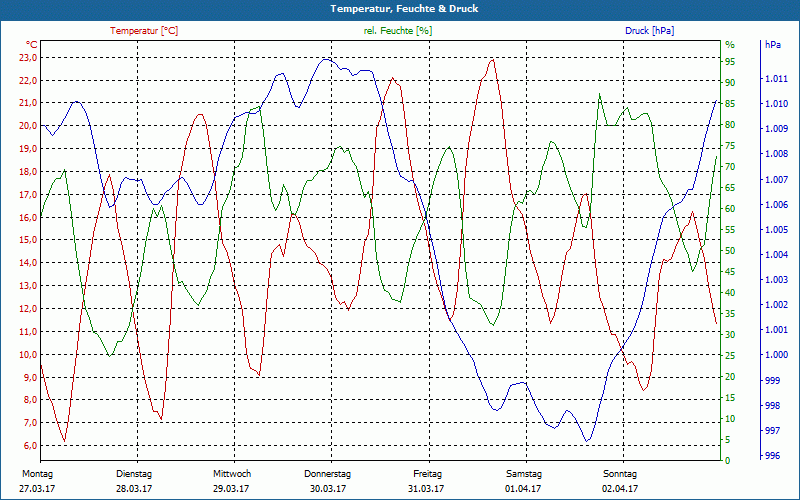Click the 16,0 temperature axis value
This screenshot has width=800, height=500.
pos(28,217)
